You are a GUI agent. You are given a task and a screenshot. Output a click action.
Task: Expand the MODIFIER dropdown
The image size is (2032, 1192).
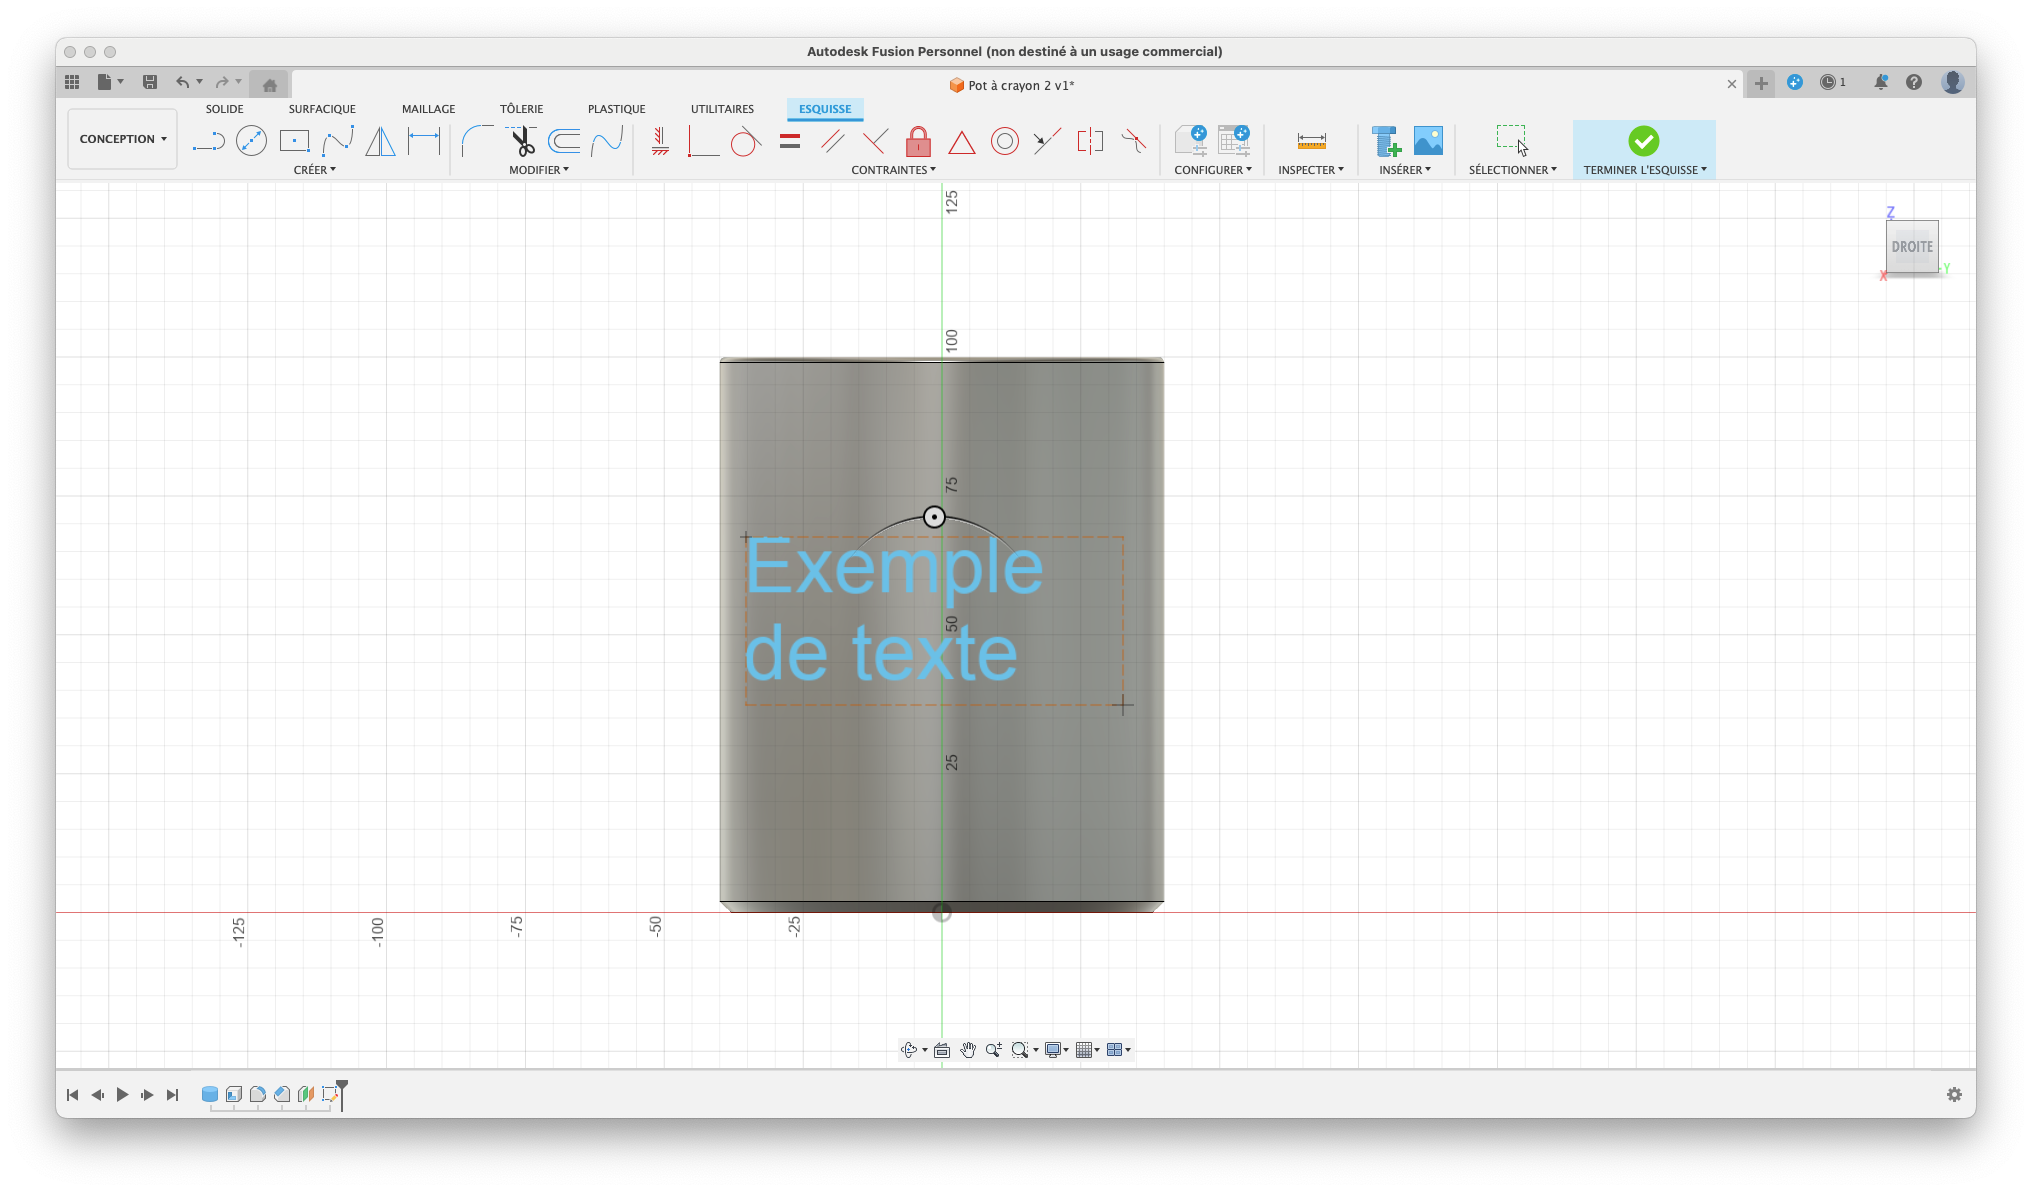(538, 170)
